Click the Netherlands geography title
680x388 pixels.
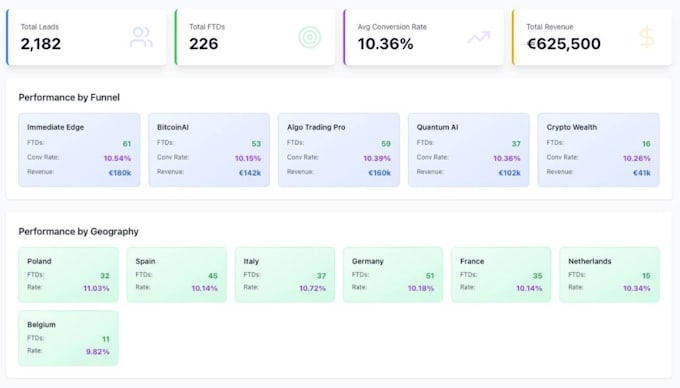(590, 261)
